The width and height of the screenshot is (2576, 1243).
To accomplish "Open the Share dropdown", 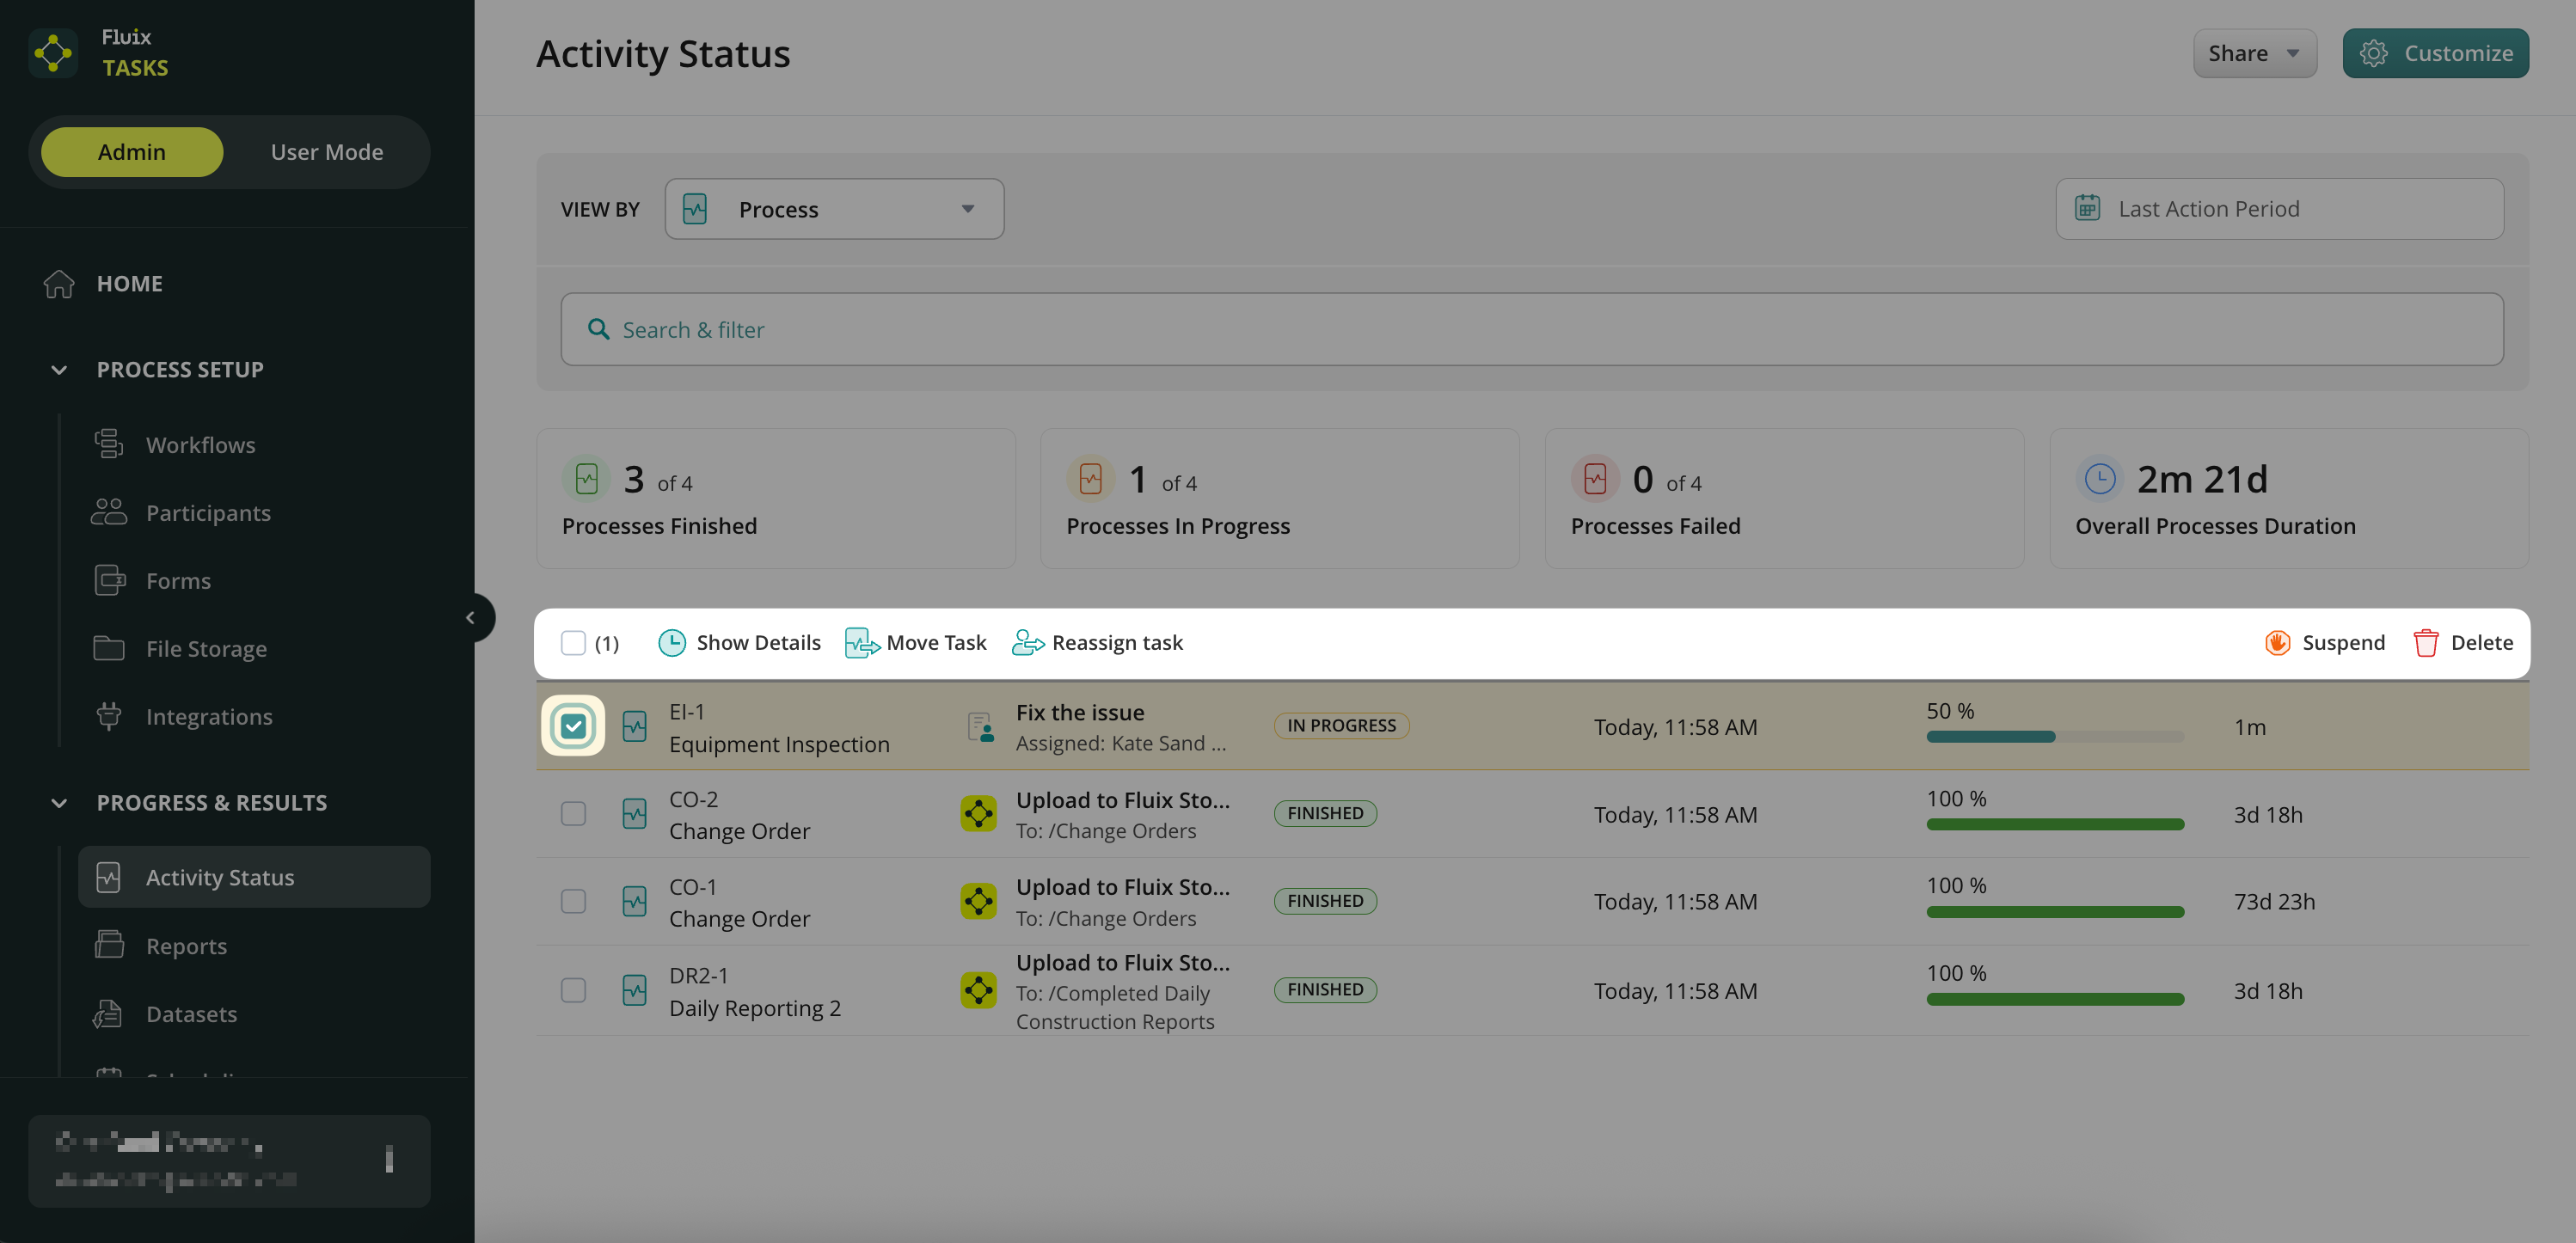I will tap(2254, 53).
